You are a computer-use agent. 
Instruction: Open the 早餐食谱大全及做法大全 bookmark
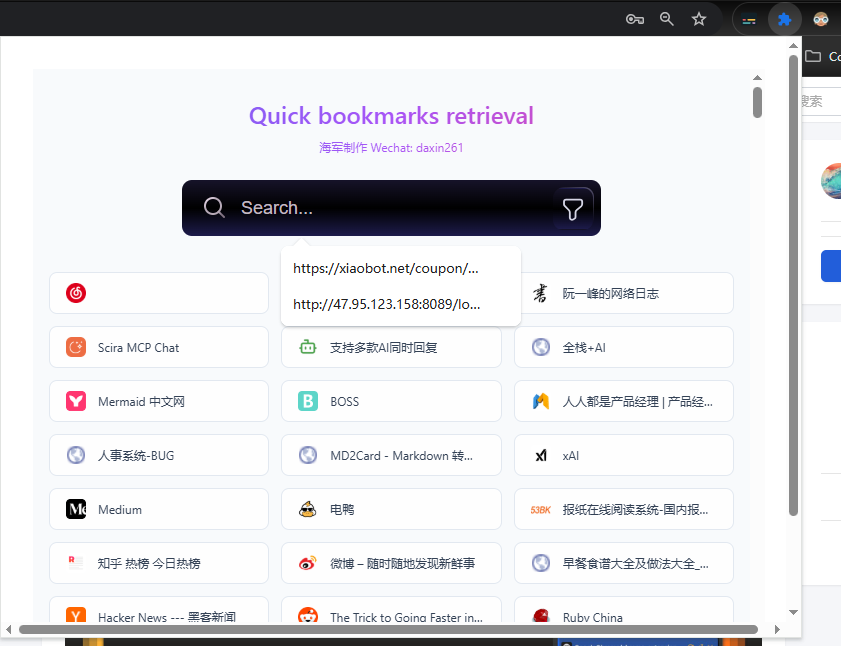click(x=623, y=563)
